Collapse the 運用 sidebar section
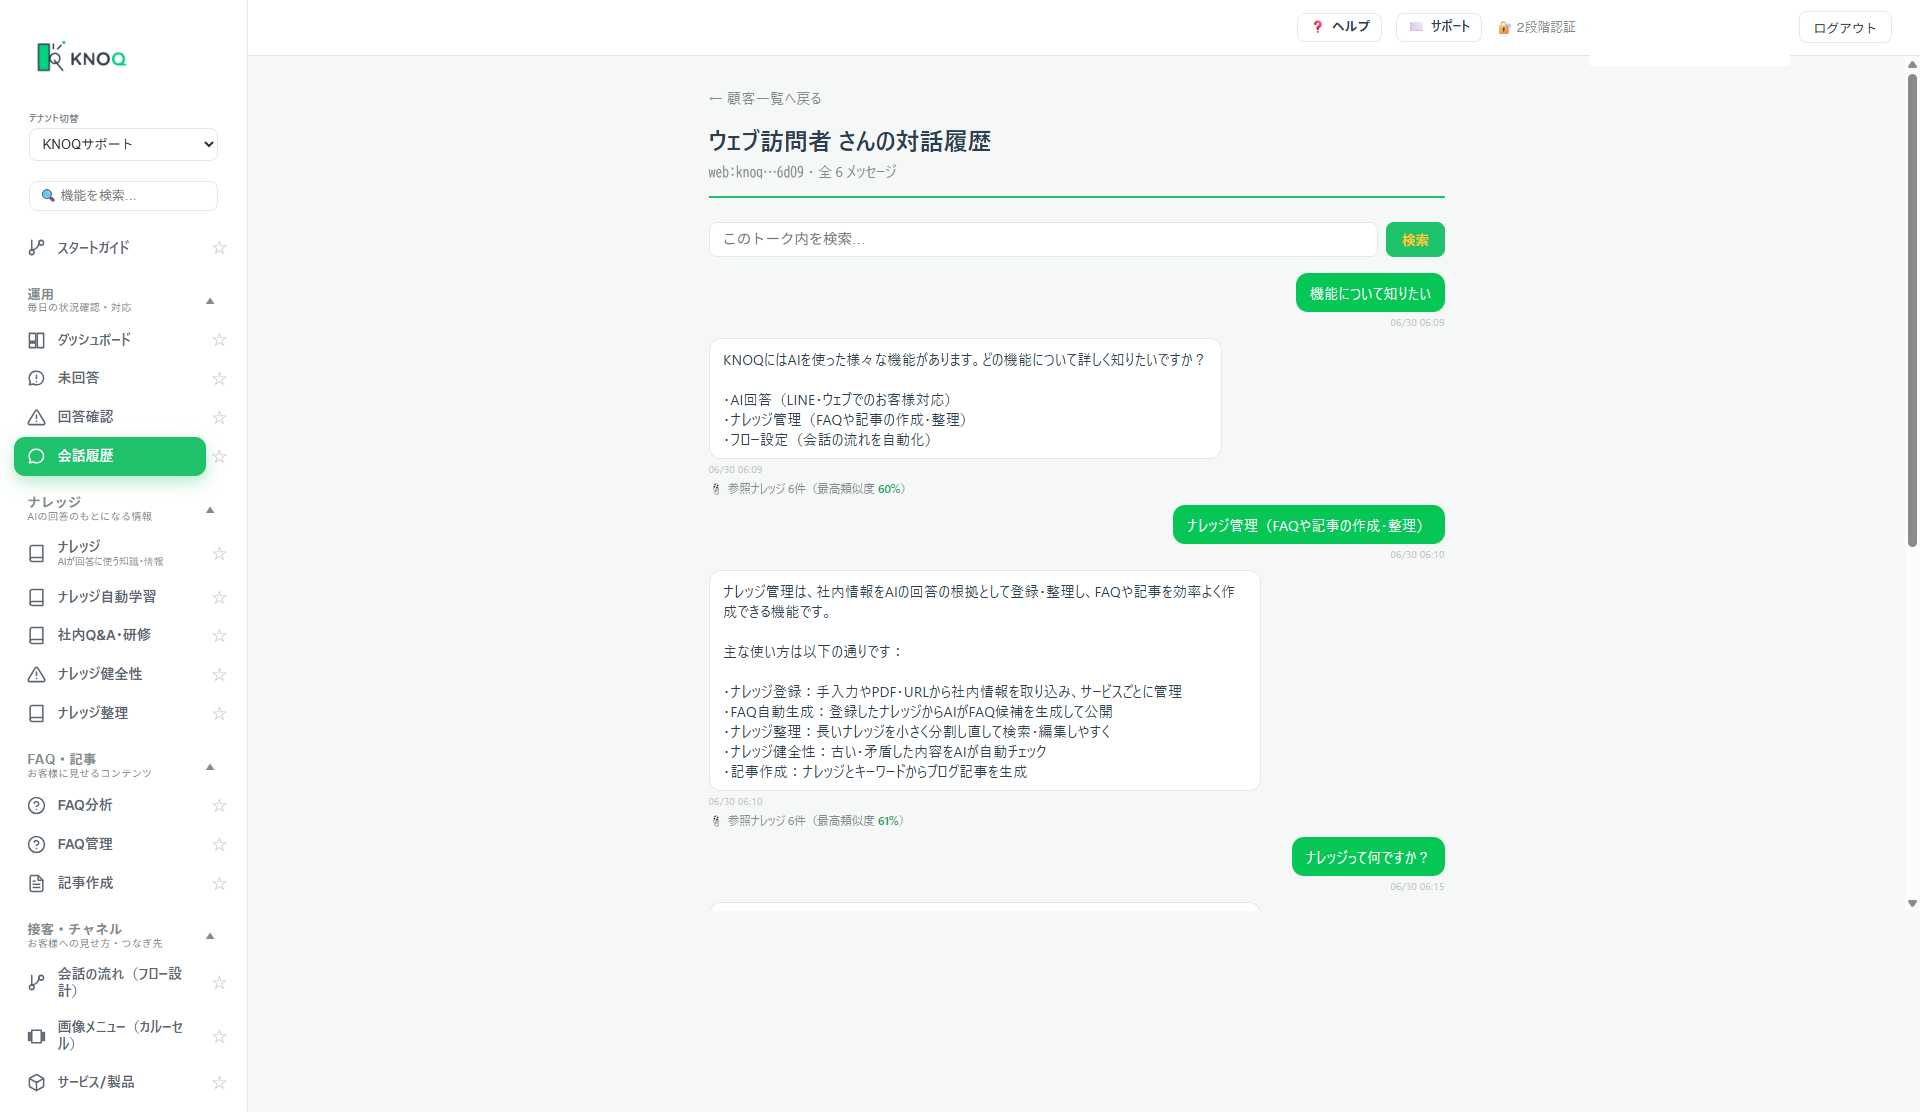Screen dimensions: 1920x1112 [x=210, y=301]
